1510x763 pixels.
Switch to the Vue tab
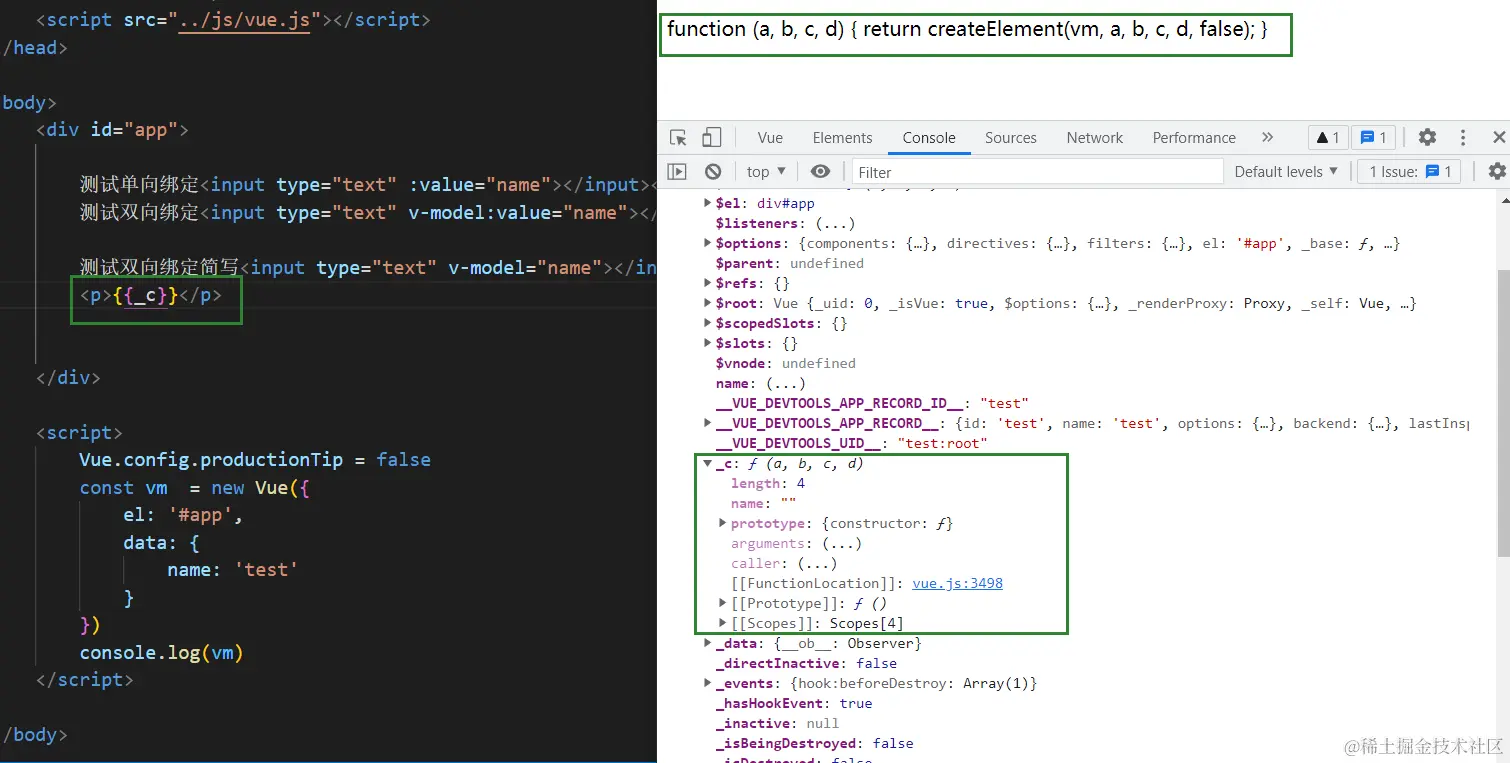click(x=770, y=138)
